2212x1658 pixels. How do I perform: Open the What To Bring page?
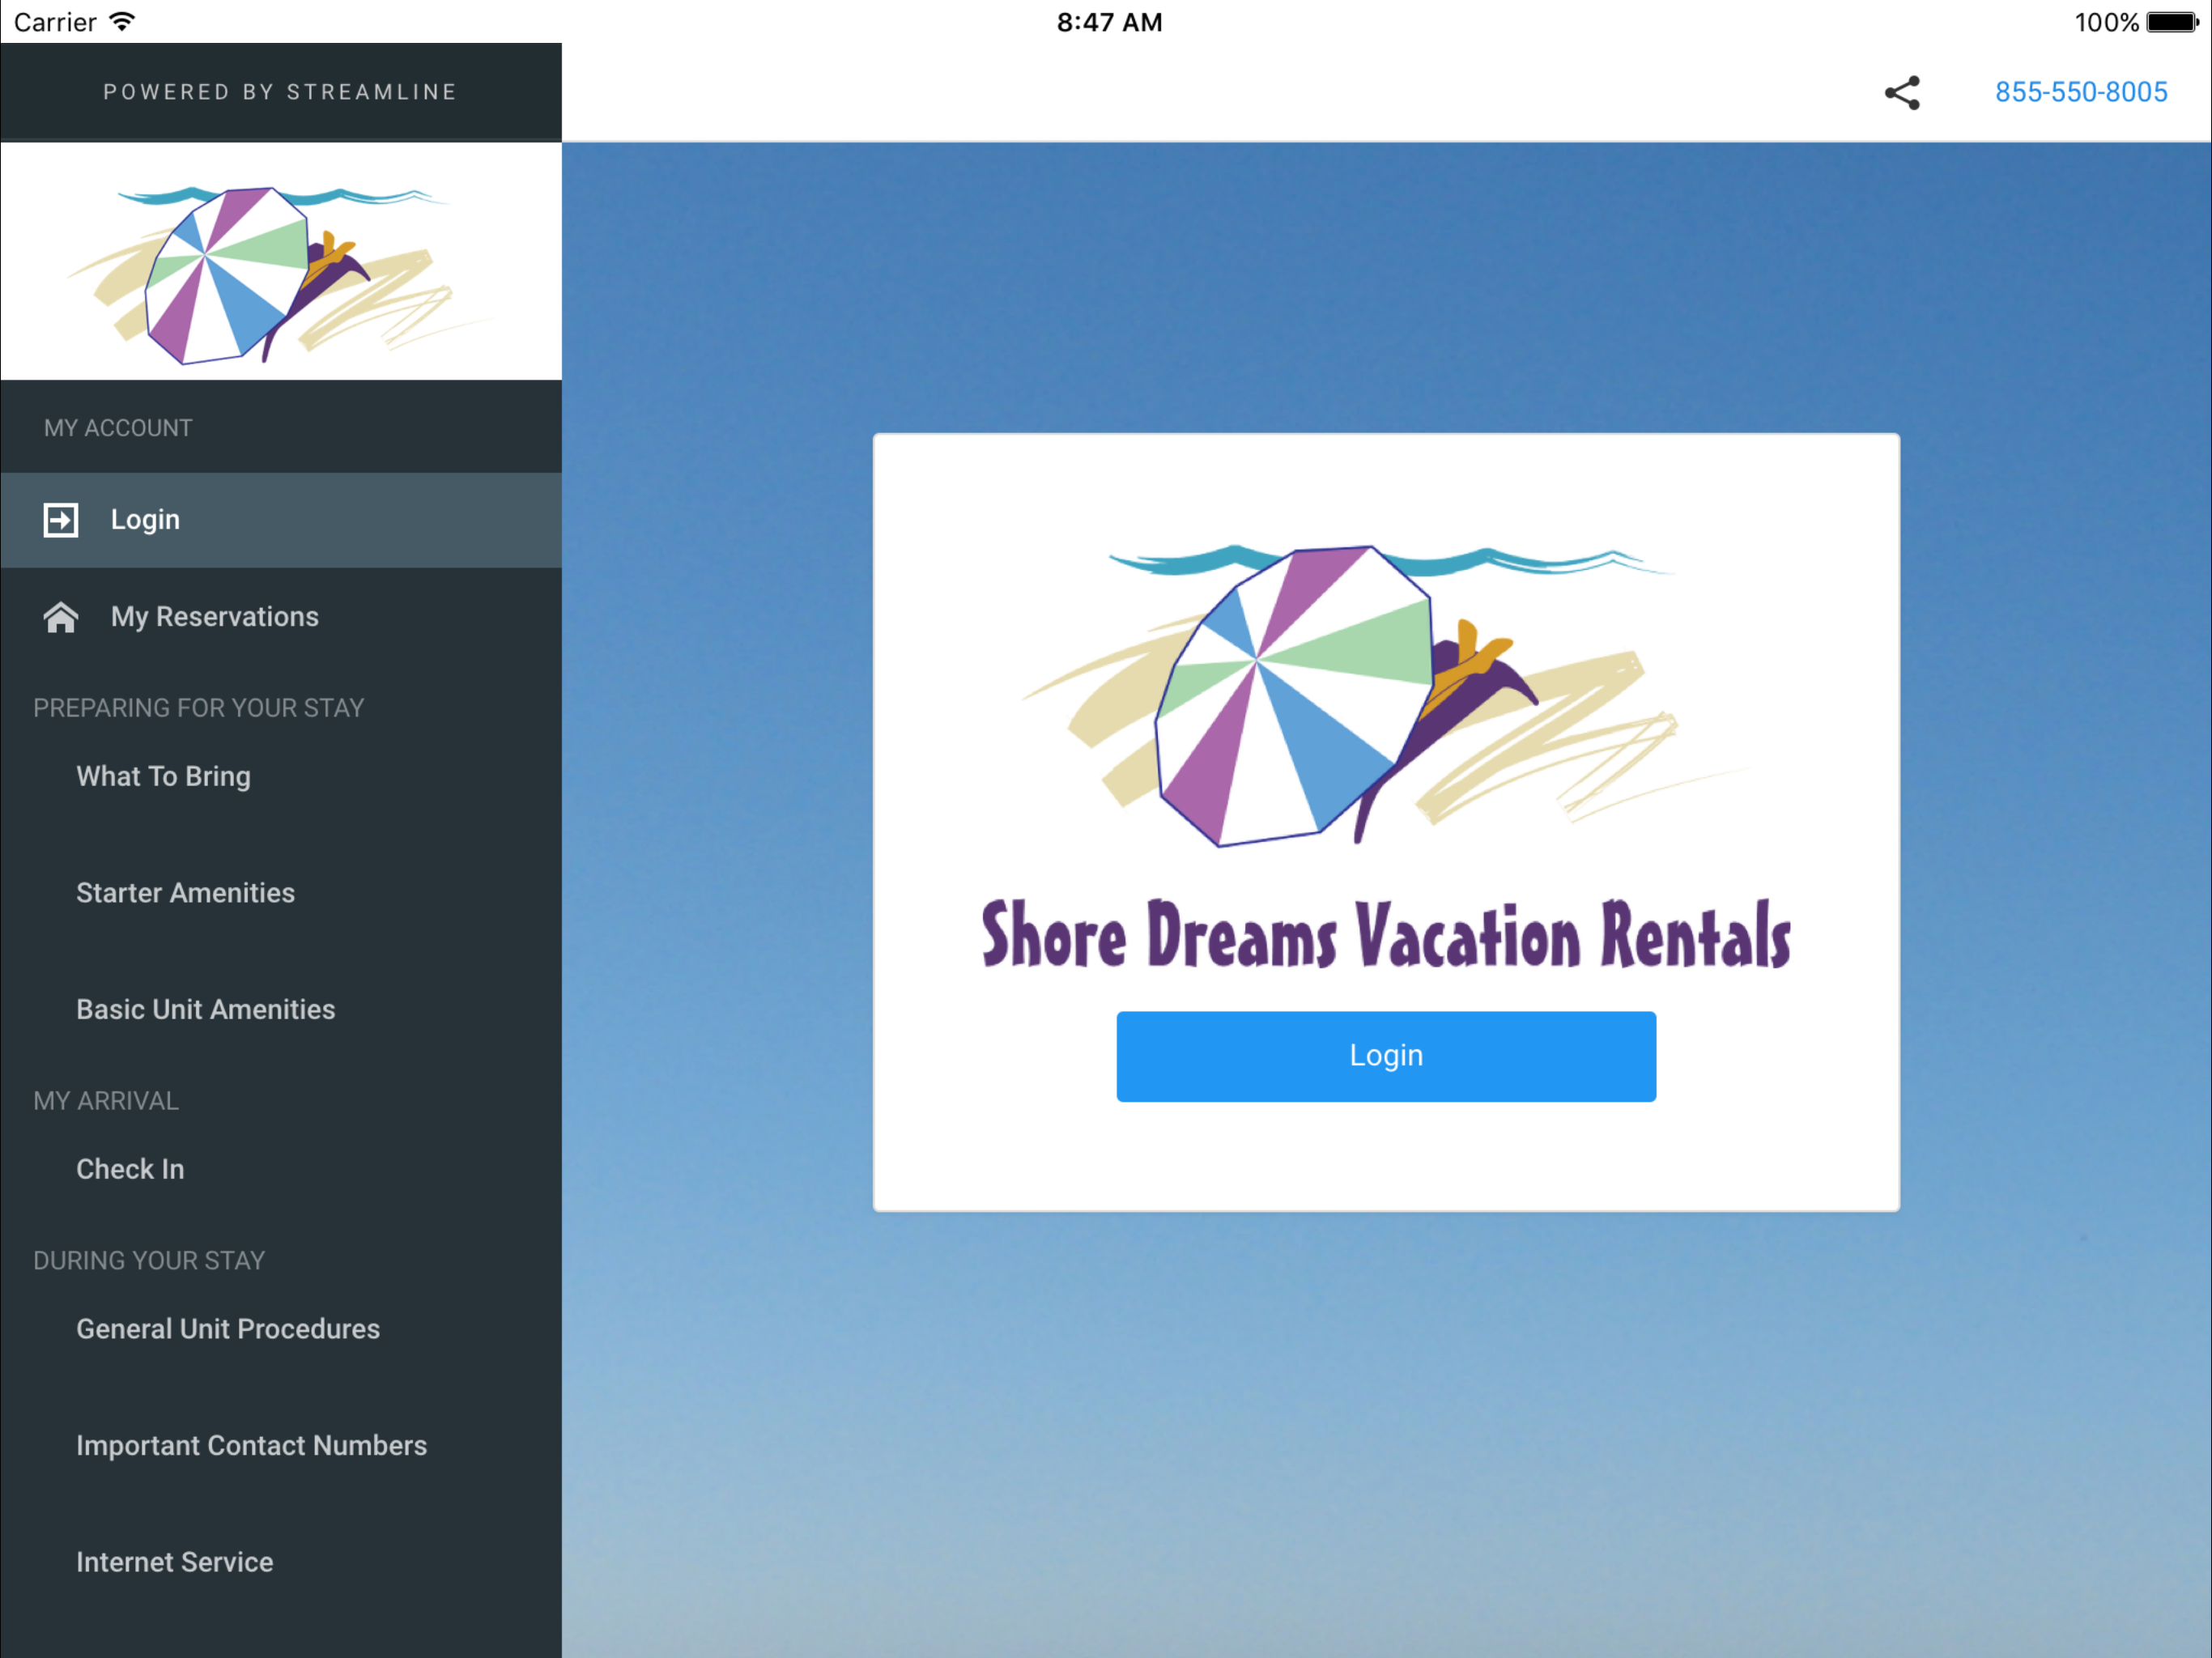coord(163,776)
